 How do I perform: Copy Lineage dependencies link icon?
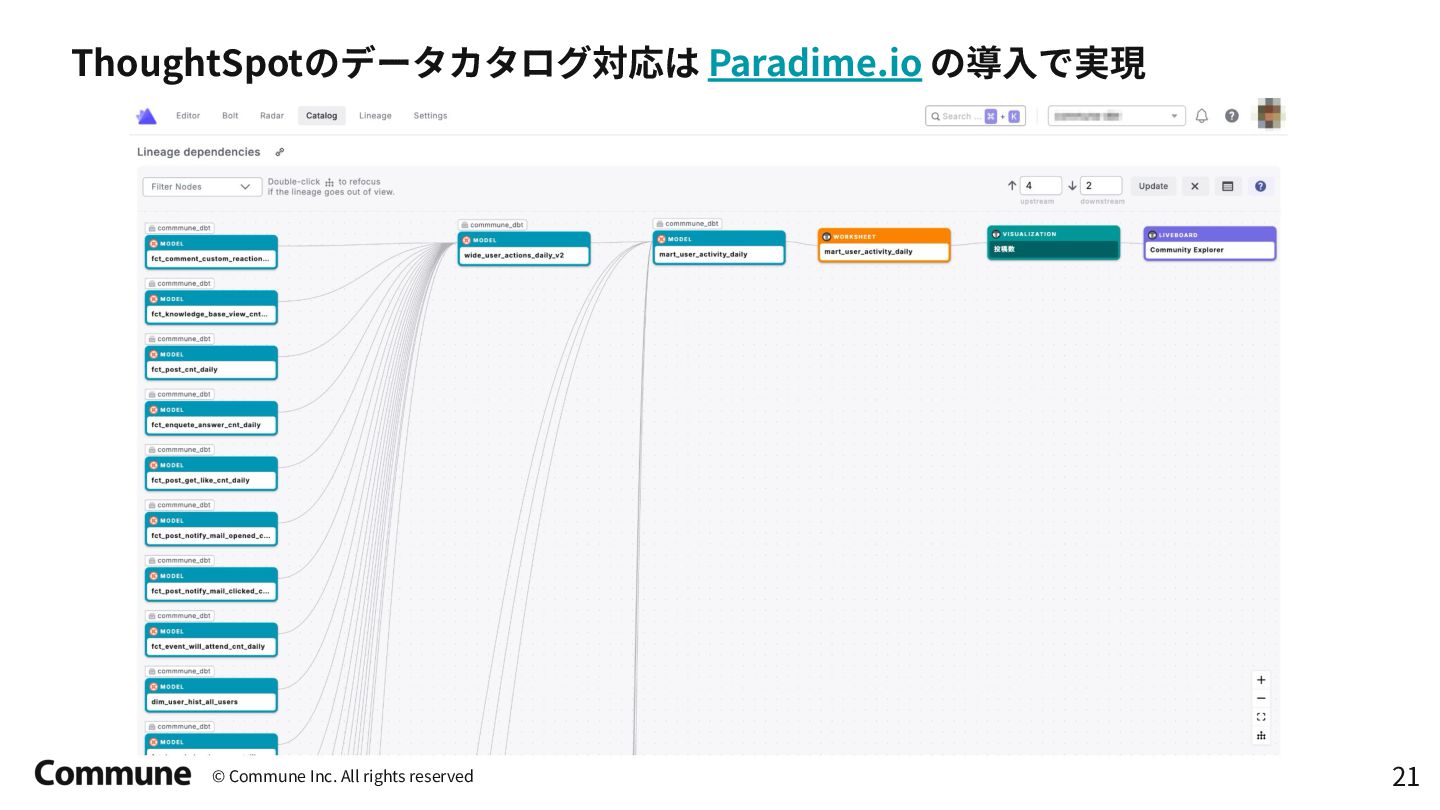pos(280,152)
